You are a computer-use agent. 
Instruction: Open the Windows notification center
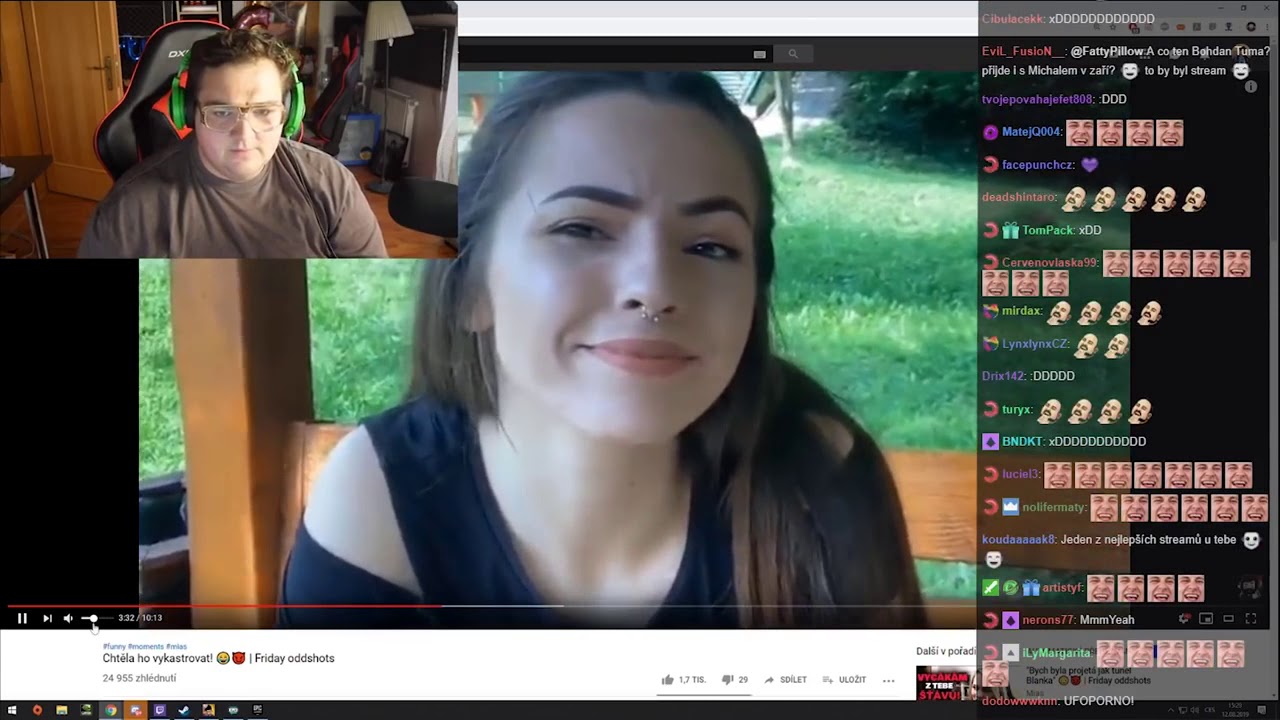1261,710
